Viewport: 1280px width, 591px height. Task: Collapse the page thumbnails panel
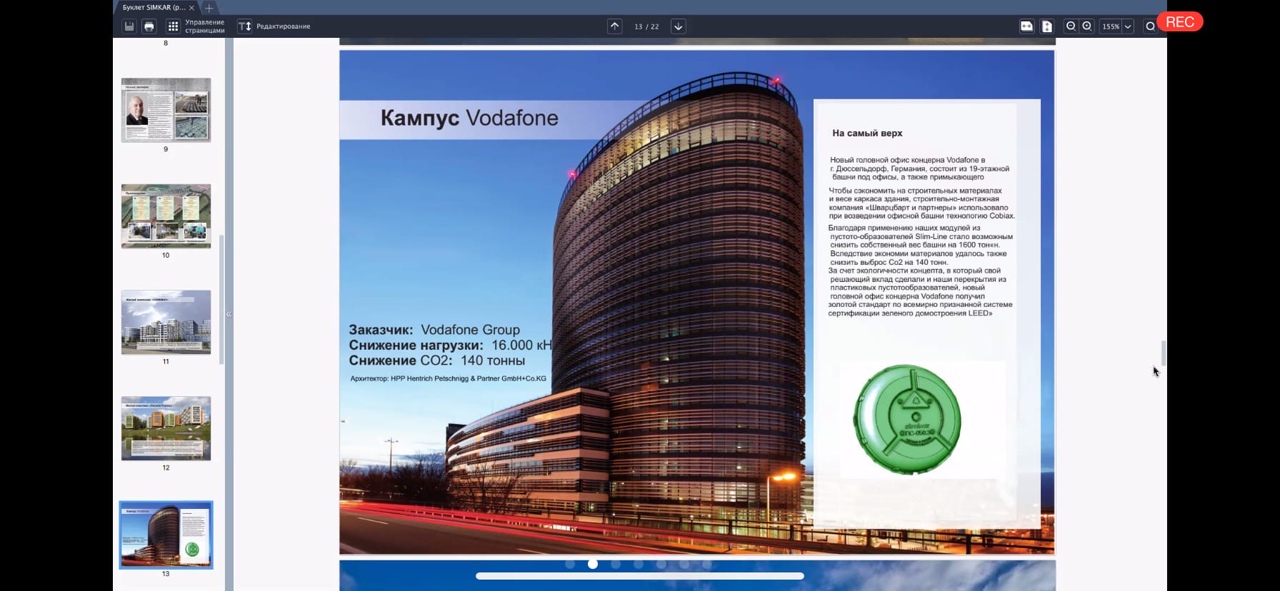tap(228, 314)
